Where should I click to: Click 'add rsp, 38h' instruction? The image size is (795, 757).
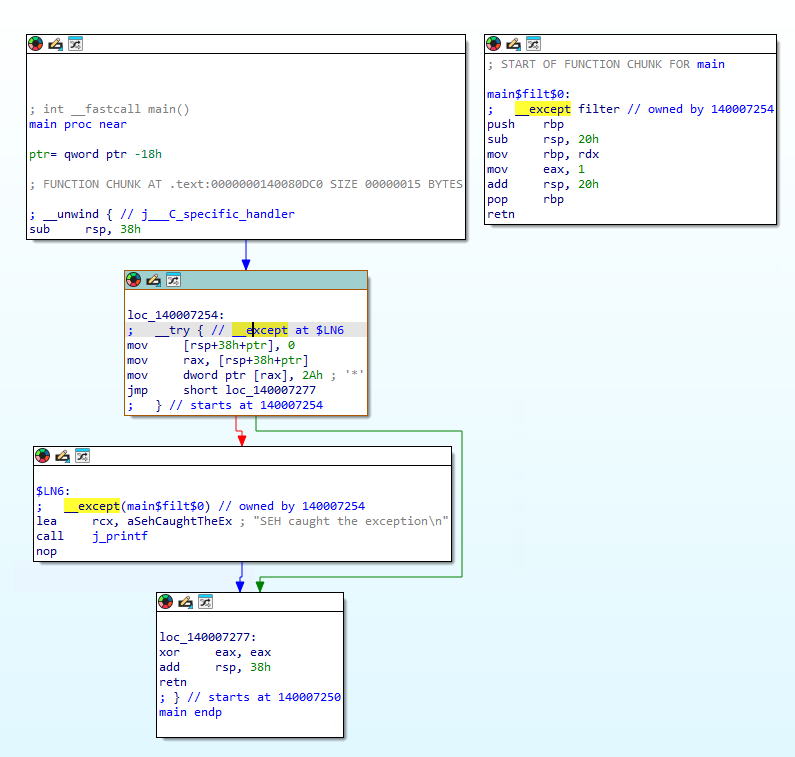[x=215, y=667]
